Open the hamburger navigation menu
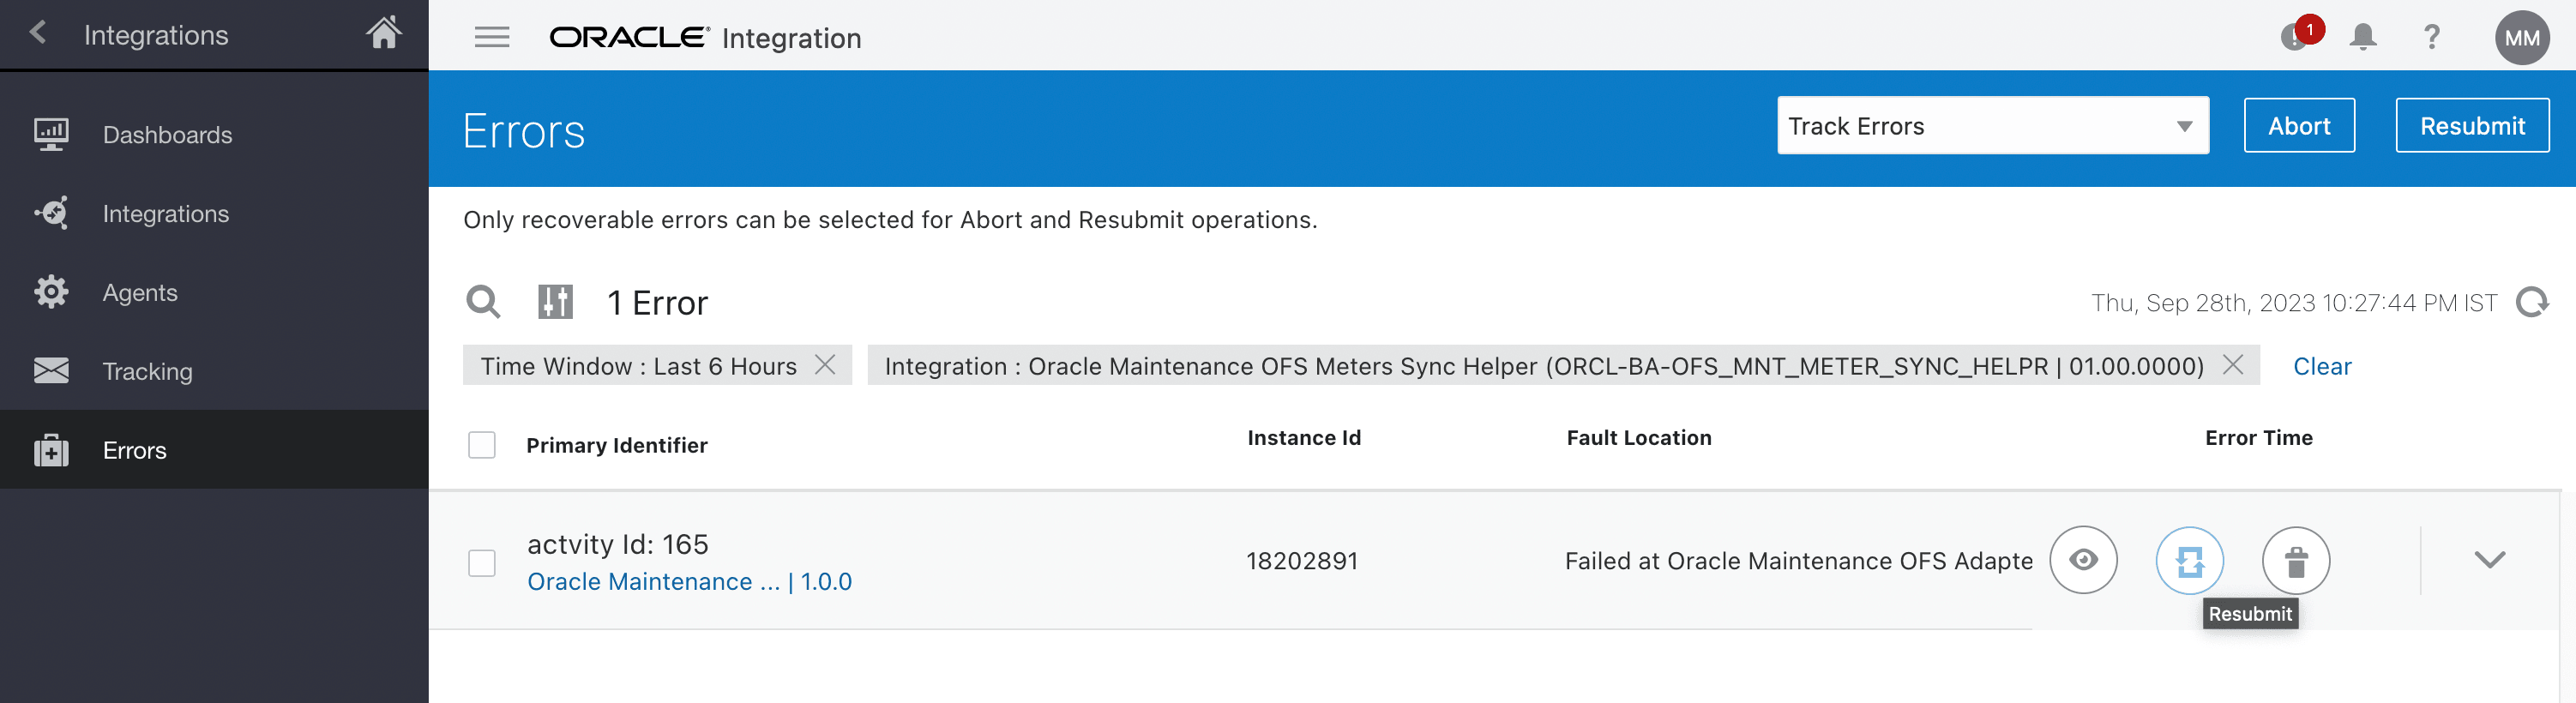This screenshot has width=2576, height=703. pos(491,38)
